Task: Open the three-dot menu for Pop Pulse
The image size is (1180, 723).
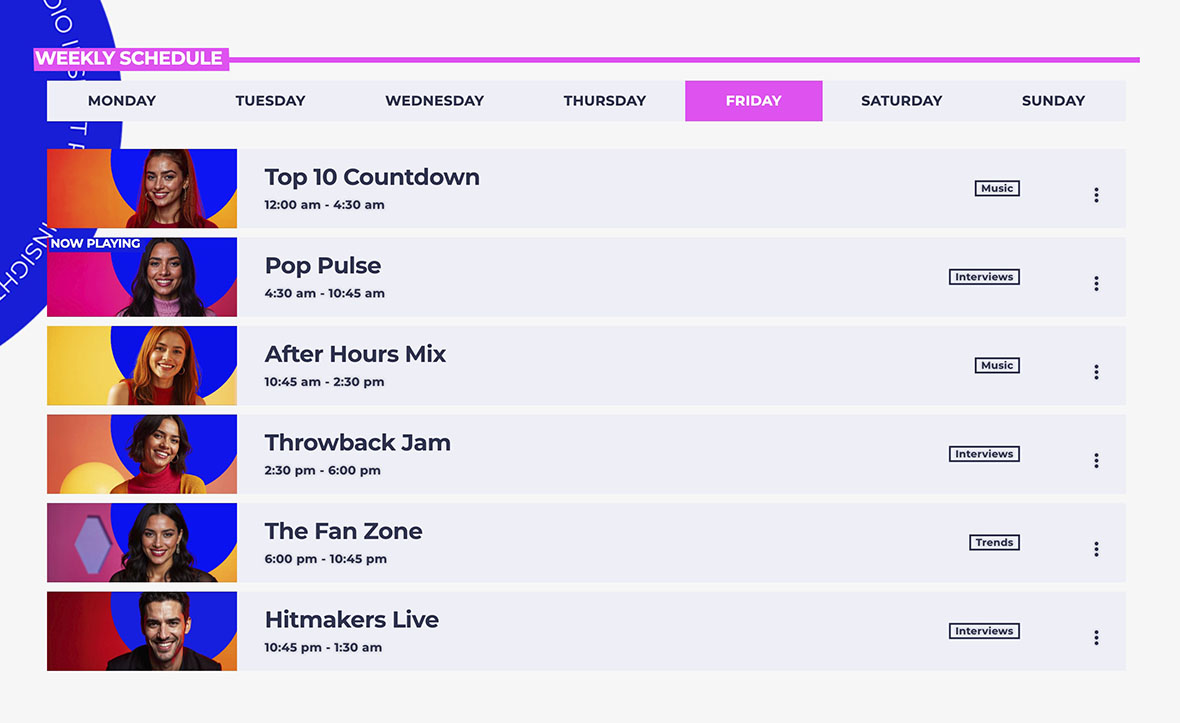Action: [x=1096, y=283]
